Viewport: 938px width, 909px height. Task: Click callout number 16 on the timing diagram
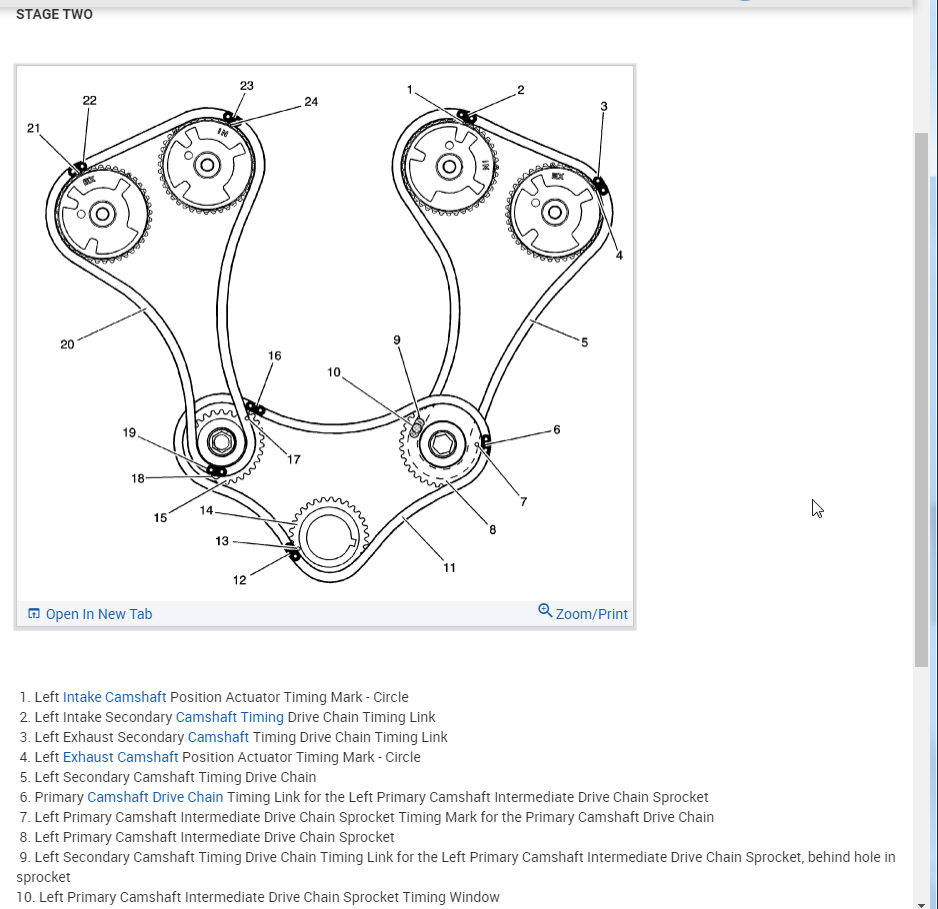click(x=275, y=356)
